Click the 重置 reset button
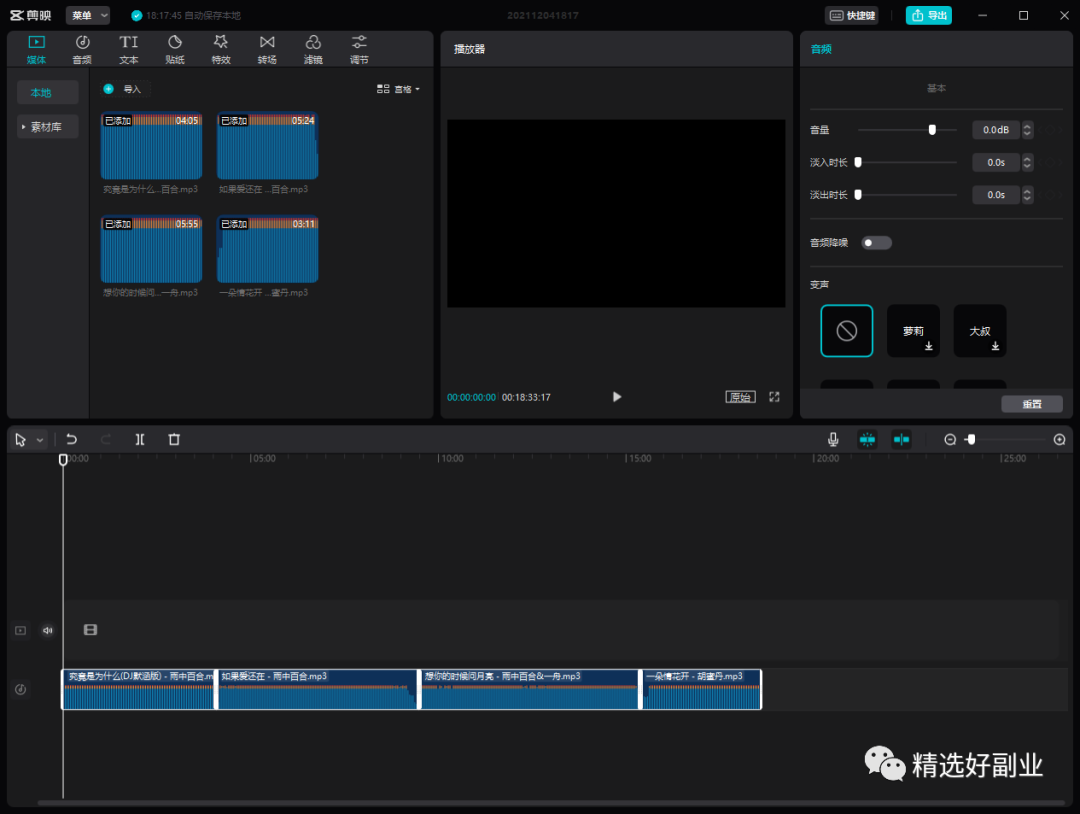Screen dimensions: 1080x814 click(1032, 404)
